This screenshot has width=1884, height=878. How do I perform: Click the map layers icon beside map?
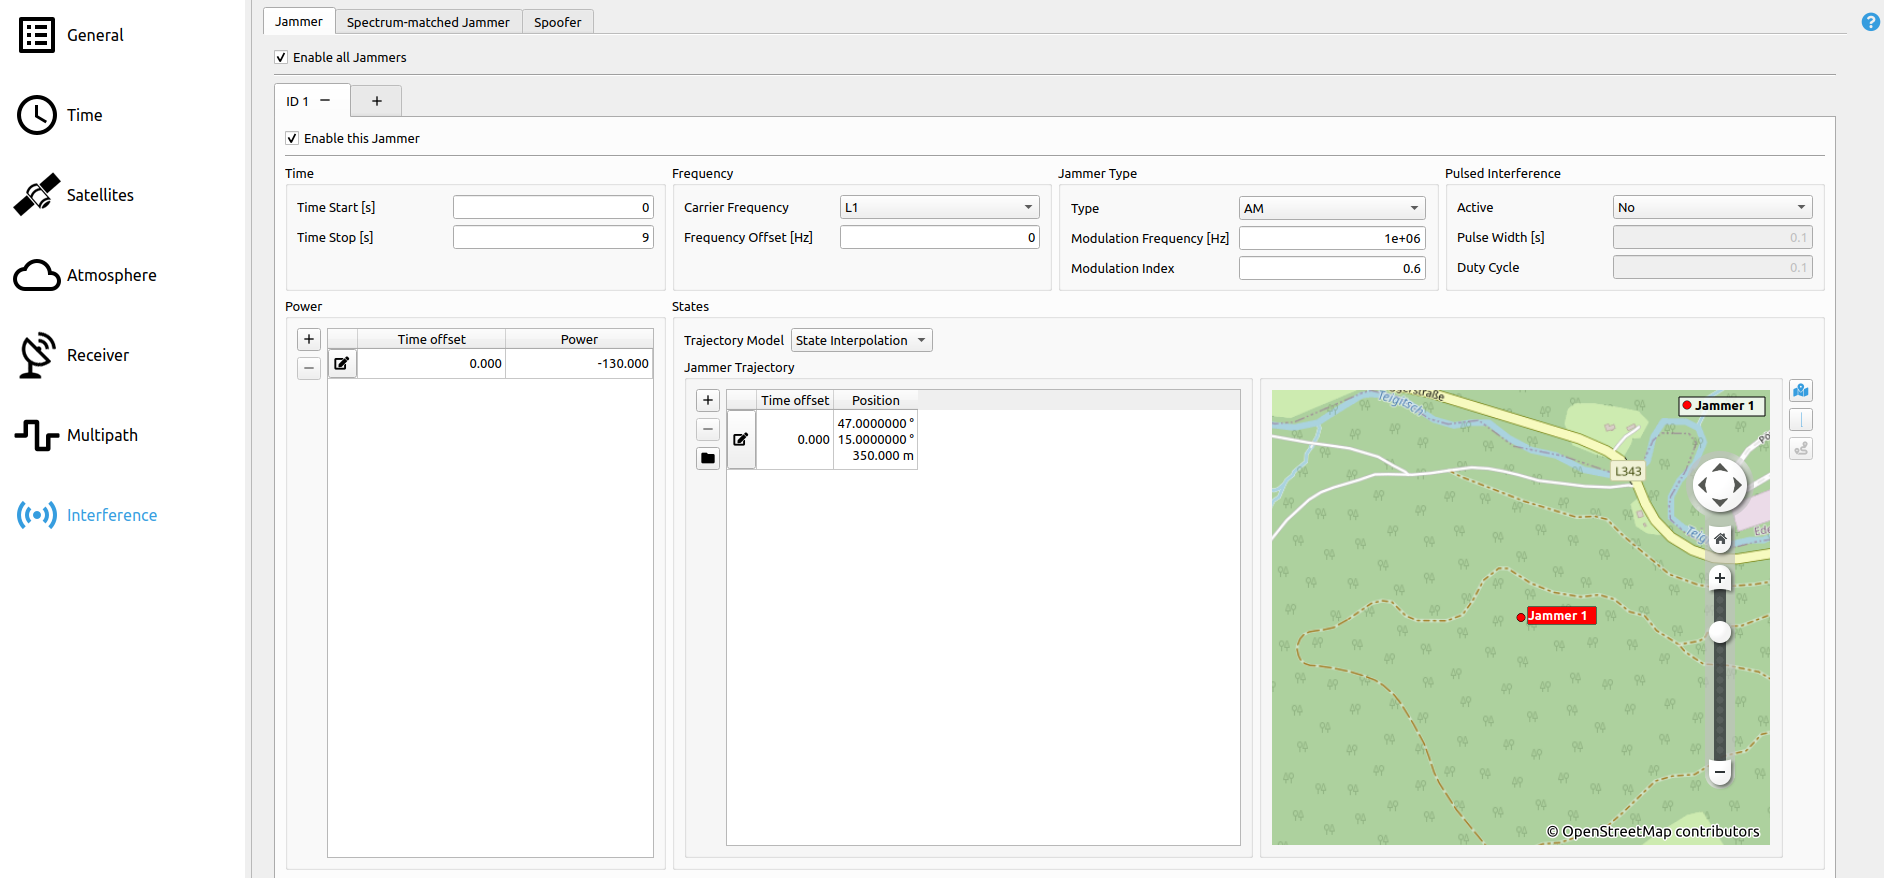[1801, 391]
